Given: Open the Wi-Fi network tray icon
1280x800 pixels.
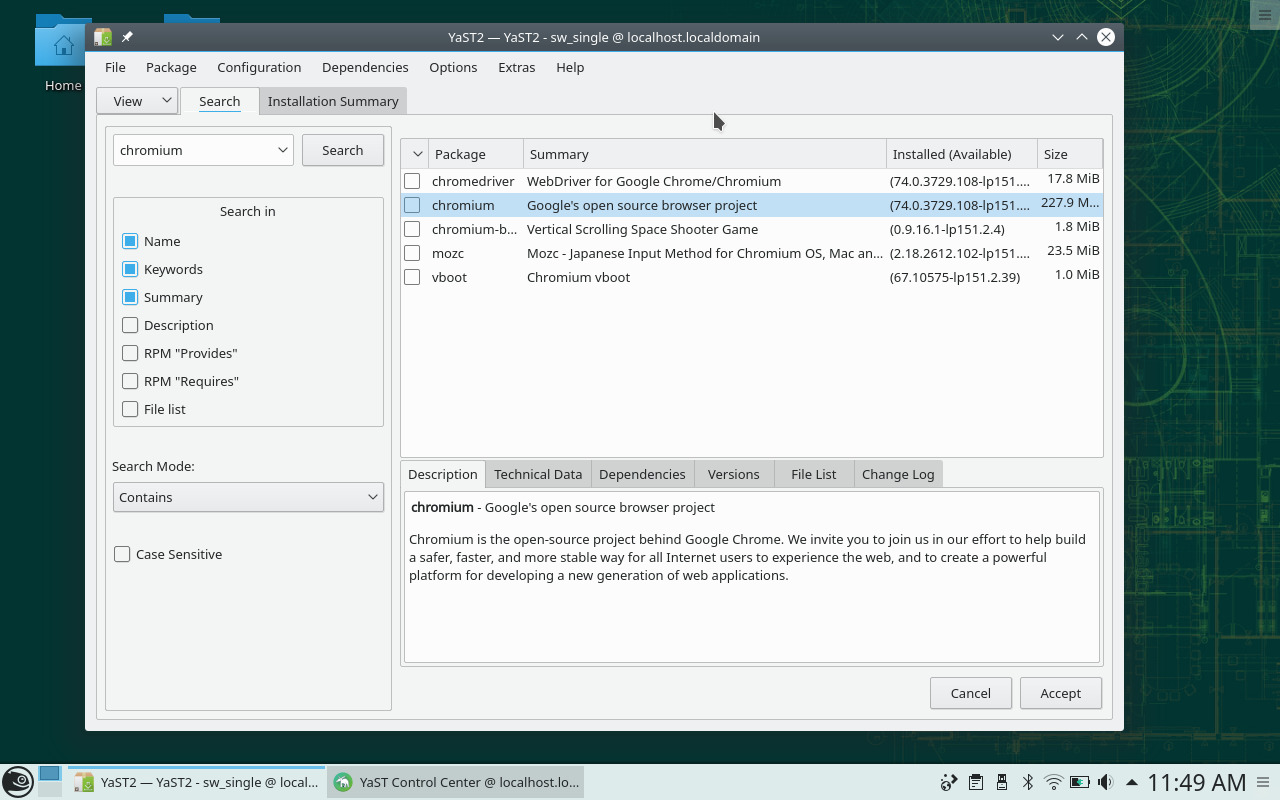Looking at the screenshot, I should point(1053,782).
